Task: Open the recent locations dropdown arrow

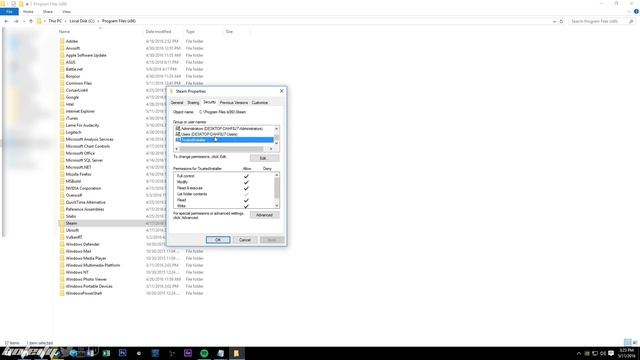Action: point(24,21)
